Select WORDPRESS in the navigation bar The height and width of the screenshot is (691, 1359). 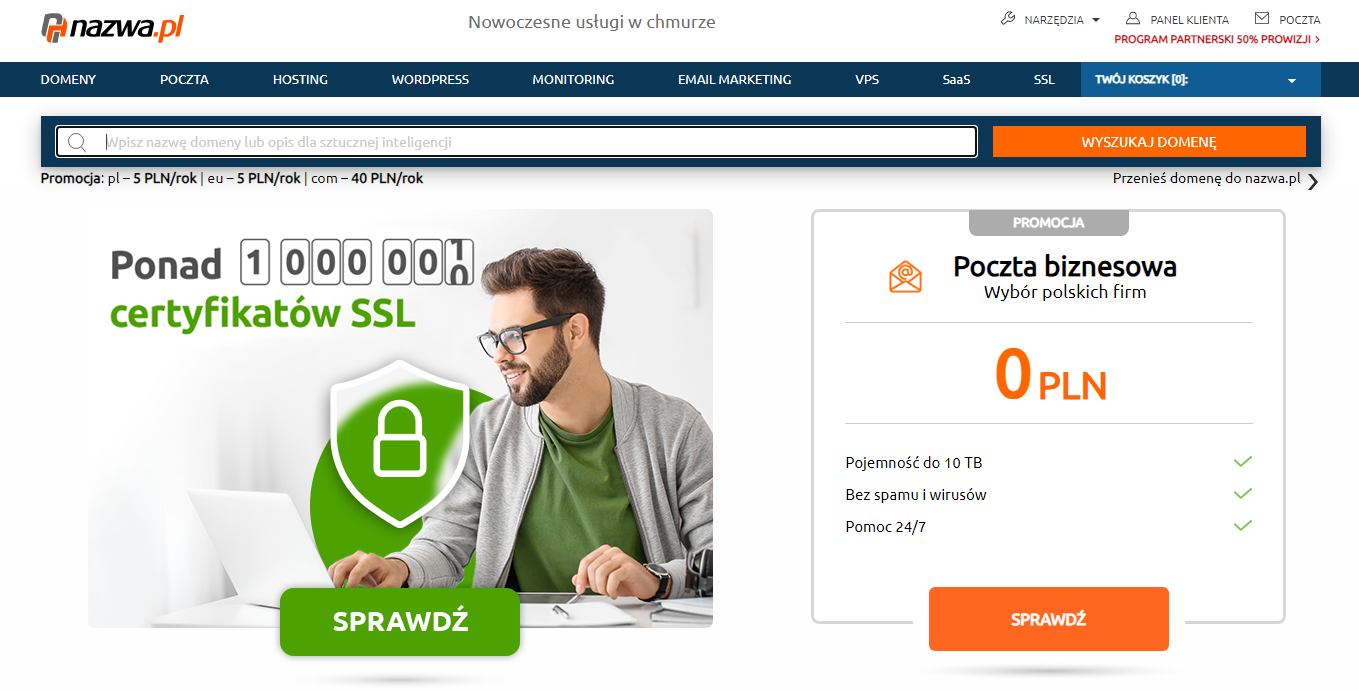[430, 80]
